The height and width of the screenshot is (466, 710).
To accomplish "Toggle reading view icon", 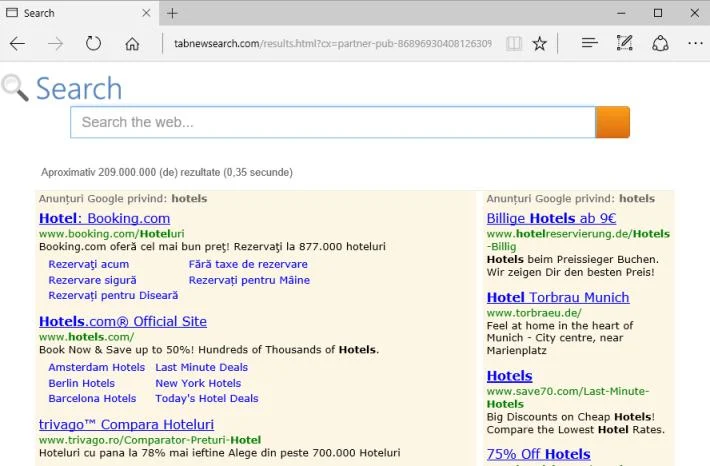I will [514, 43].
